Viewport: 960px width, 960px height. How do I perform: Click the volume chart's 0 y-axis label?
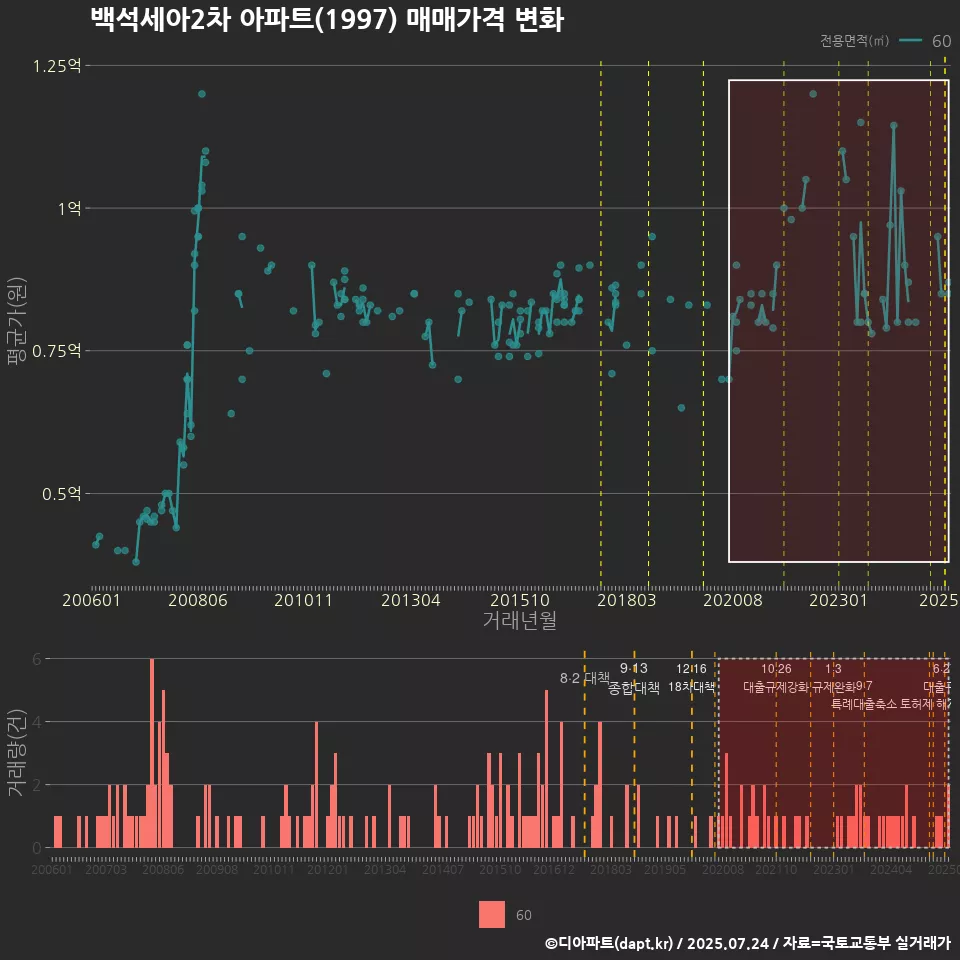click(x=37, y=848)
